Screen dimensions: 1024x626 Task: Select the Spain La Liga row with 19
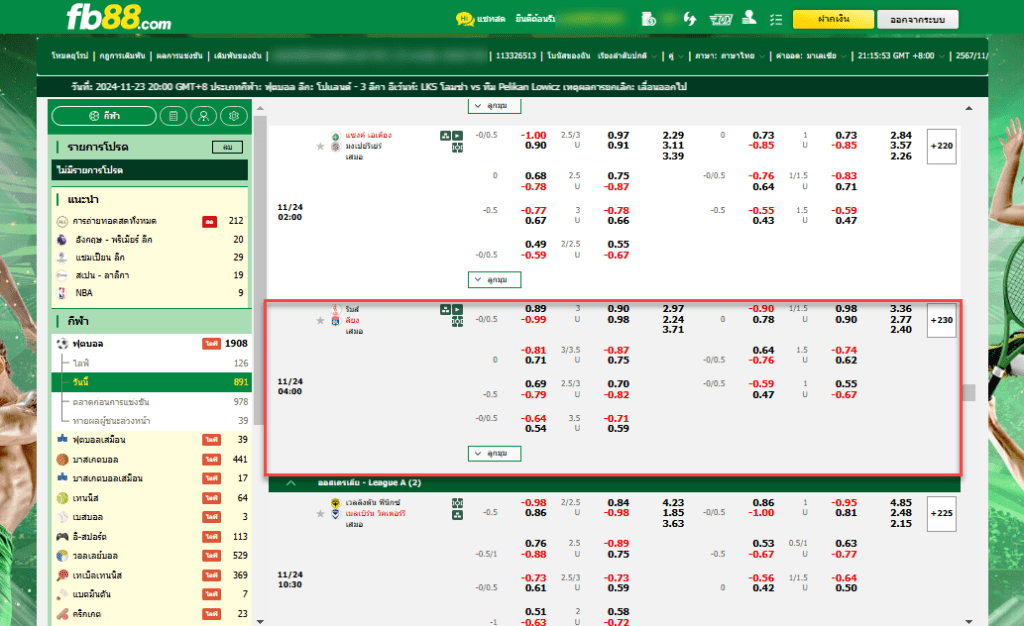[152, 275]
